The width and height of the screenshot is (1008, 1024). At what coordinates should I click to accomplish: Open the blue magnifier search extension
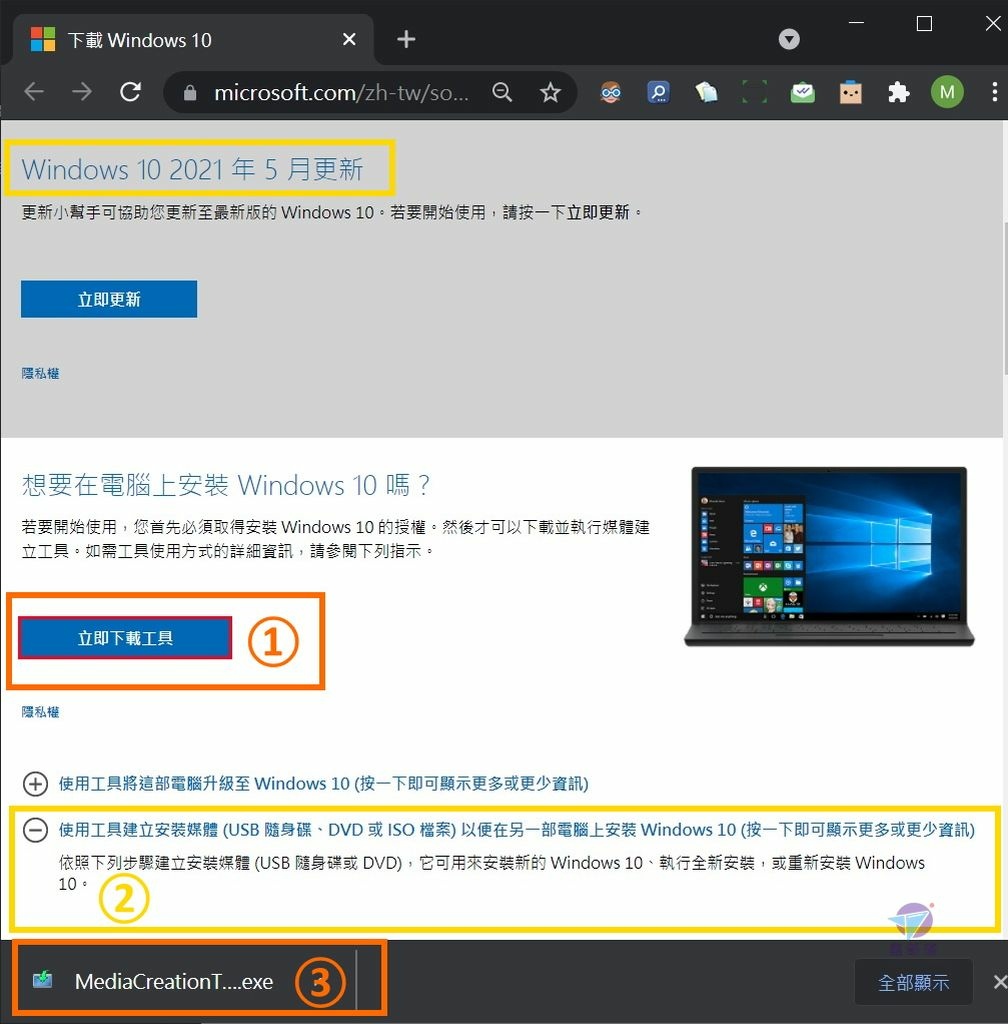[658, 92]
